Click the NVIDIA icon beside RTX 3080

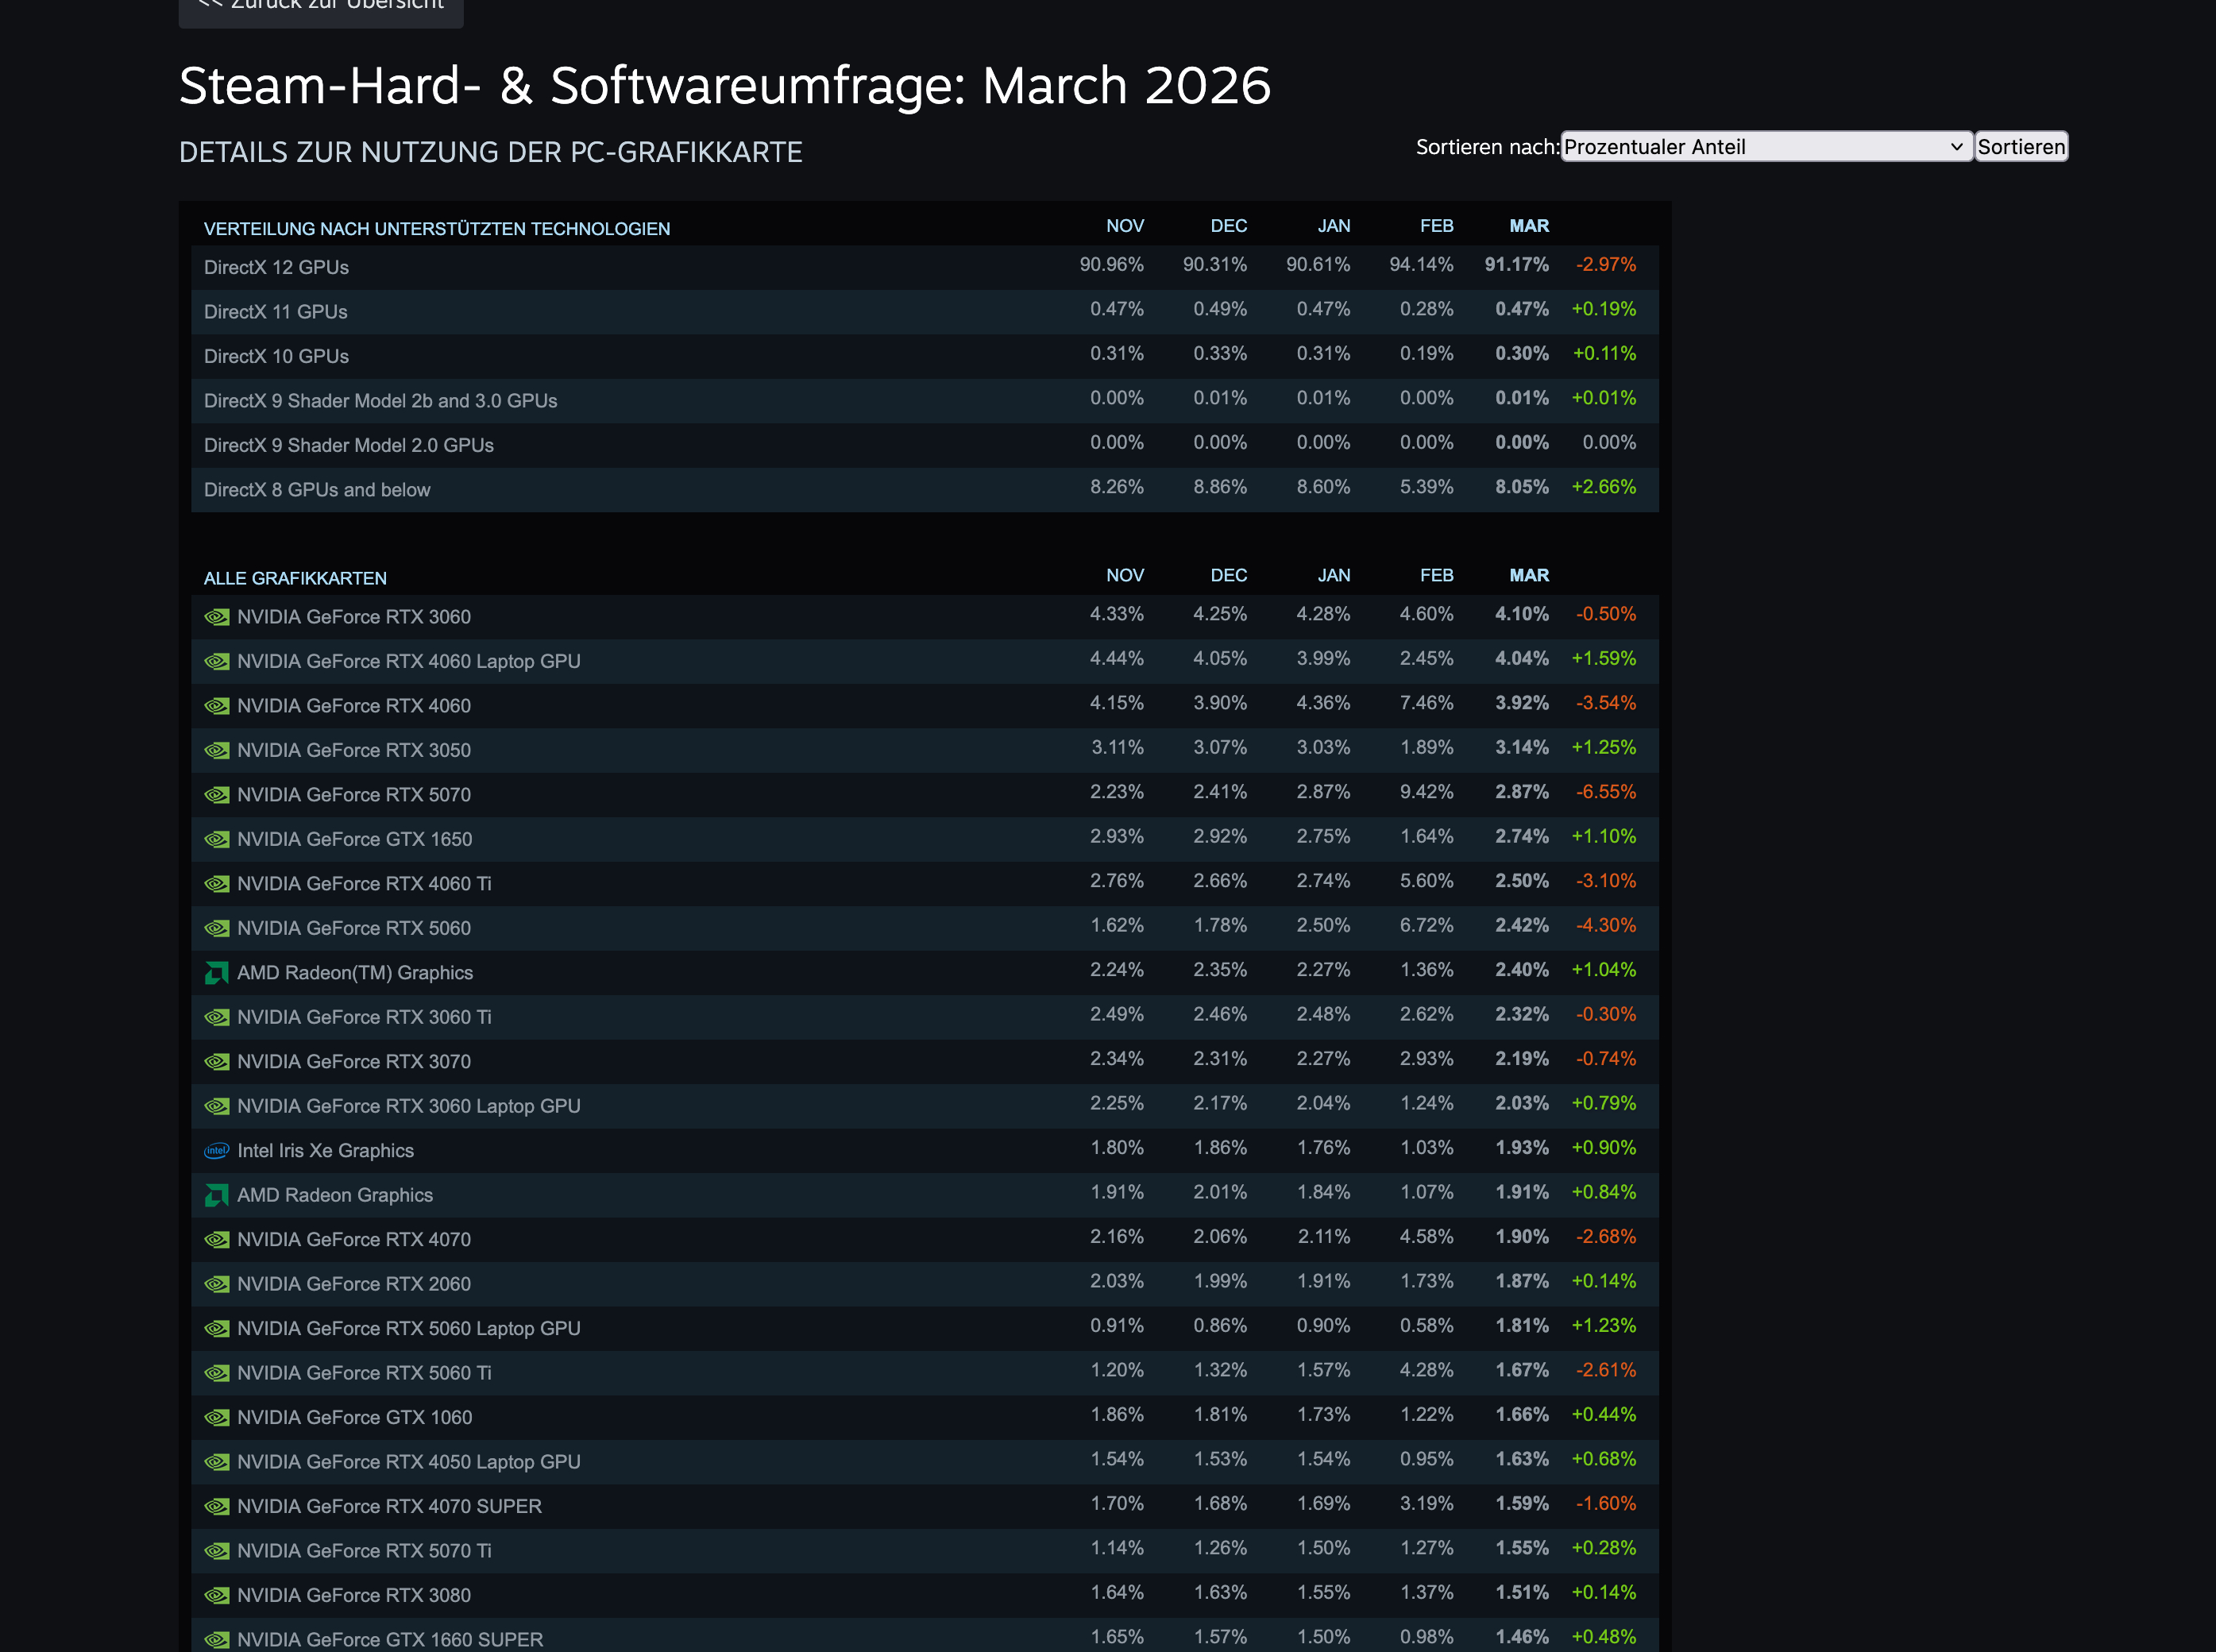pyautogui.click(x=216, y=1595)
